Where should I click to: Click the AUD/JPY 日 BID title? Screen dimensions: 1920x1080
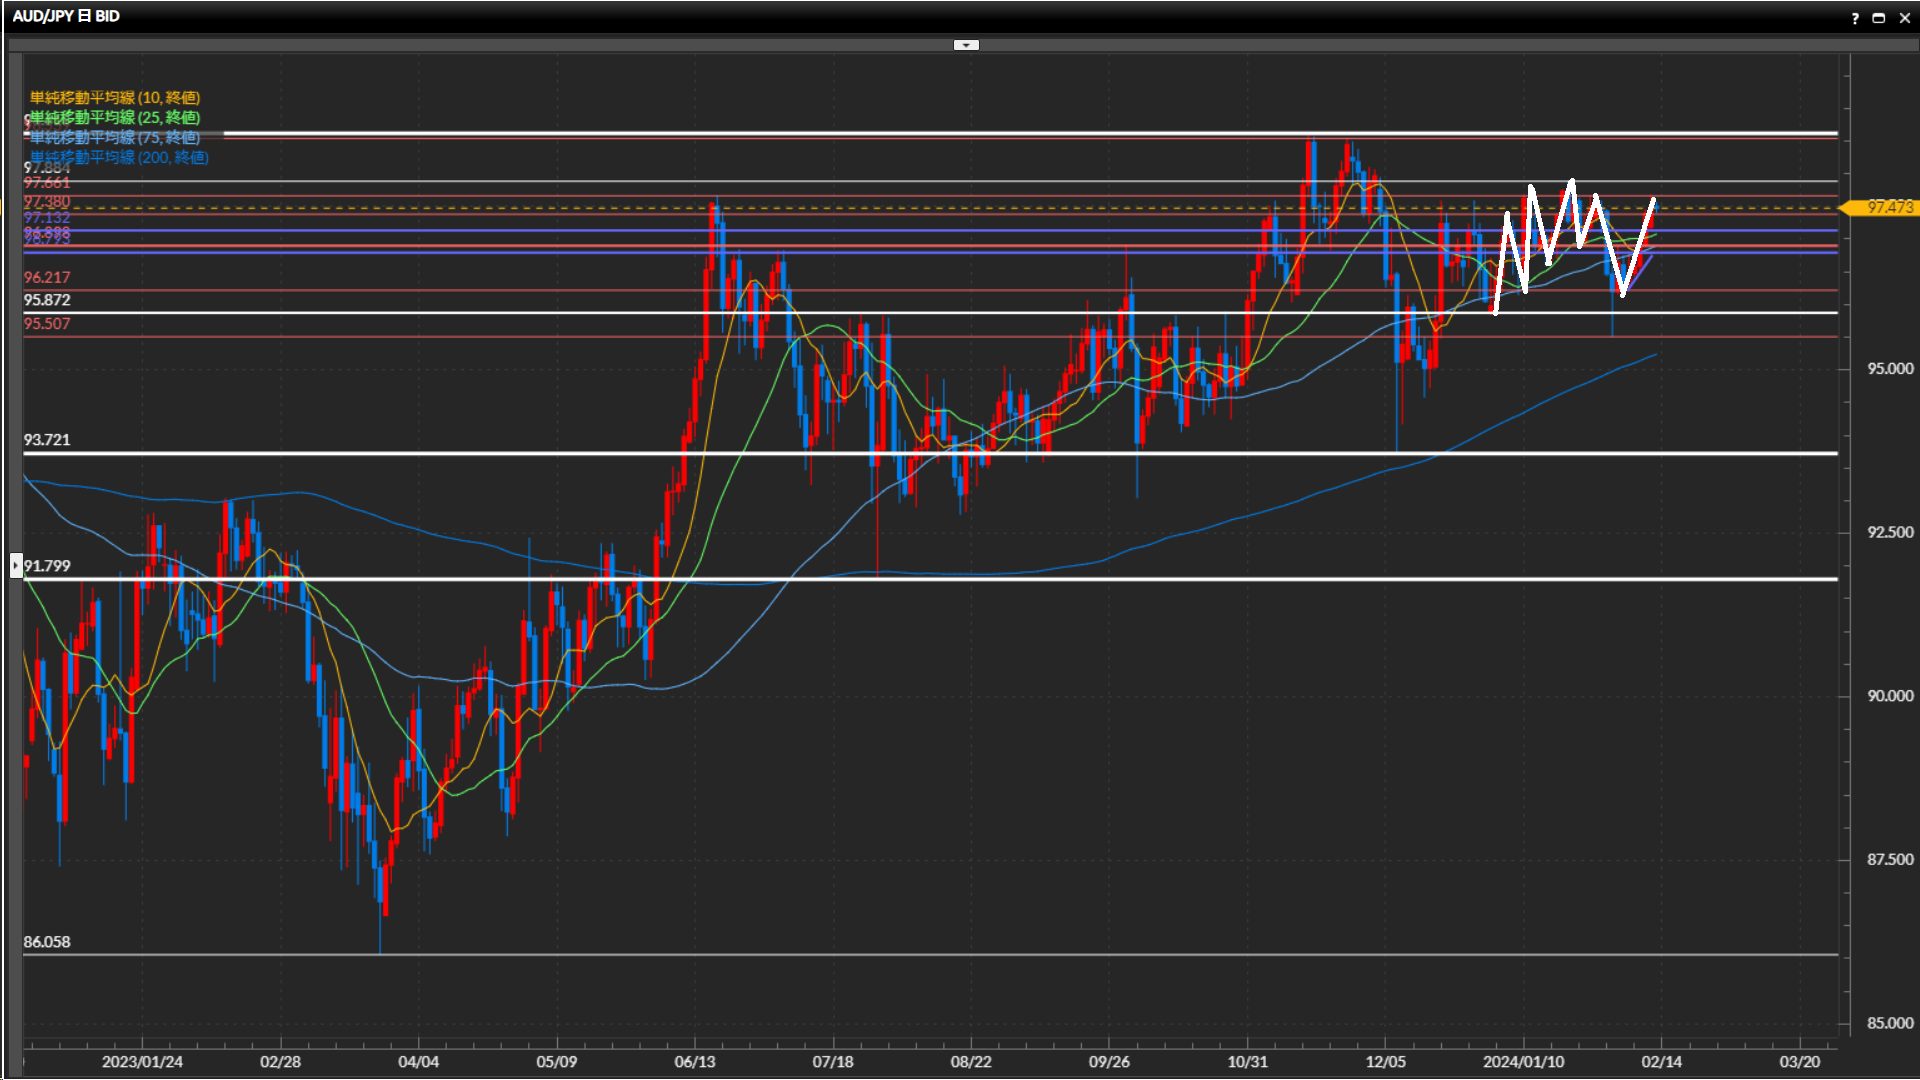tap(66, 16)
